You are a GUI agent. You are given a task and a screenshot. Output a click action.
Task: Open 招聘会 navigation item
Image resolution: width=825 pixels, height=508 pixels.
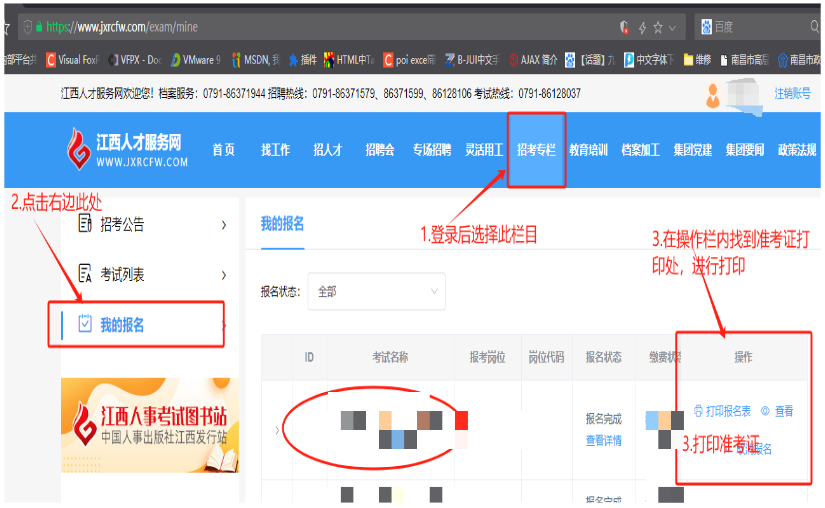pyautogui.click(x=380, y=150)
